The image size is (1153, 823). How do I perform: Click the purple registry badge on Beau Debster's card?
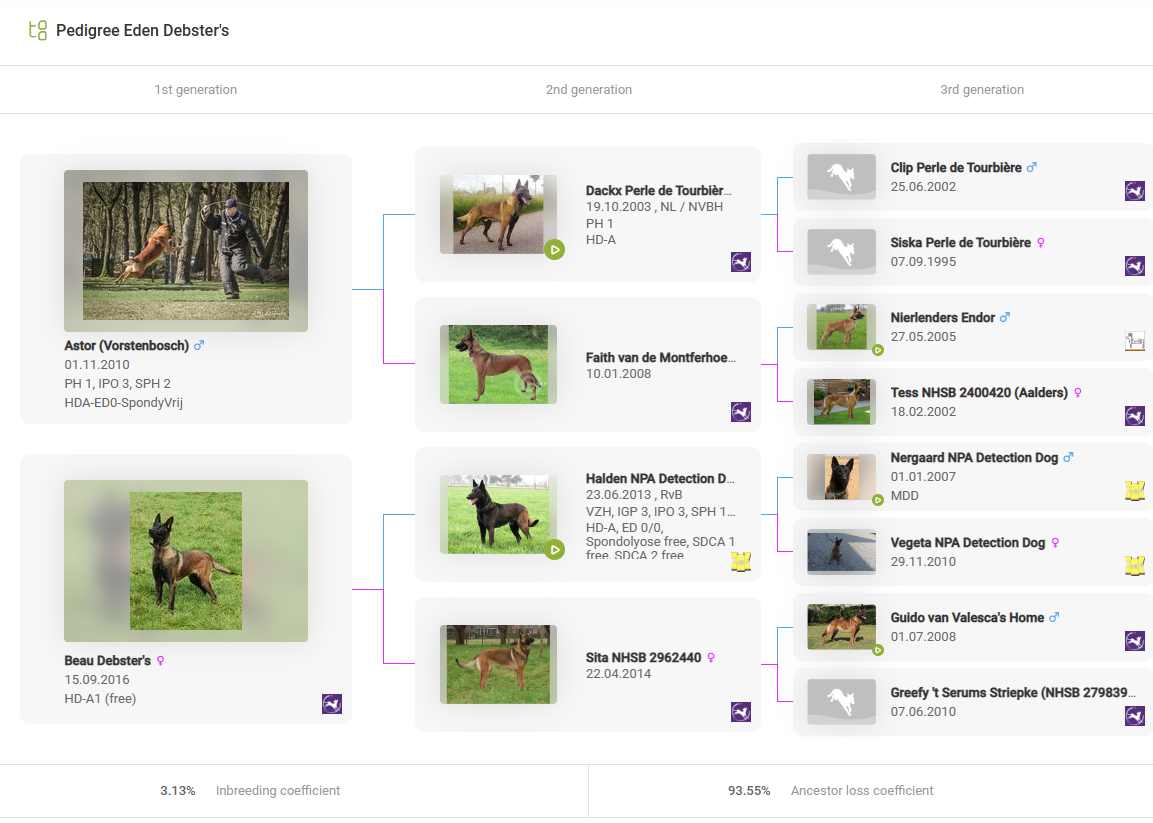(332, 704)
